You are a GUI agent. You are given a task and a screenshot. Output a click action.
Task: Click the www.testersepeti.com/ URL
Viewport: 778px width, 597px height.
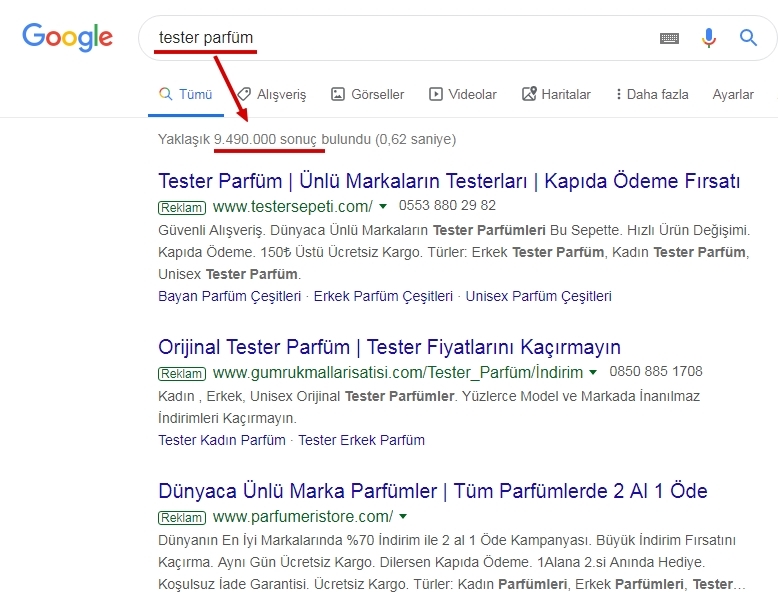[x=293, y=206]
